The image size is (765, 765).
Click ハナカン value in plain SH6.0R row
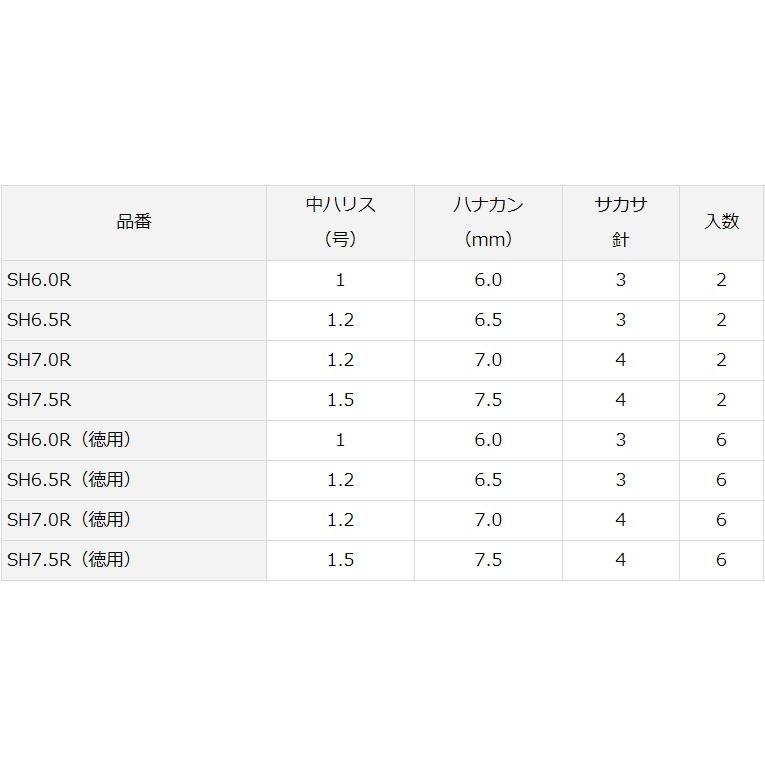(488, 280)
